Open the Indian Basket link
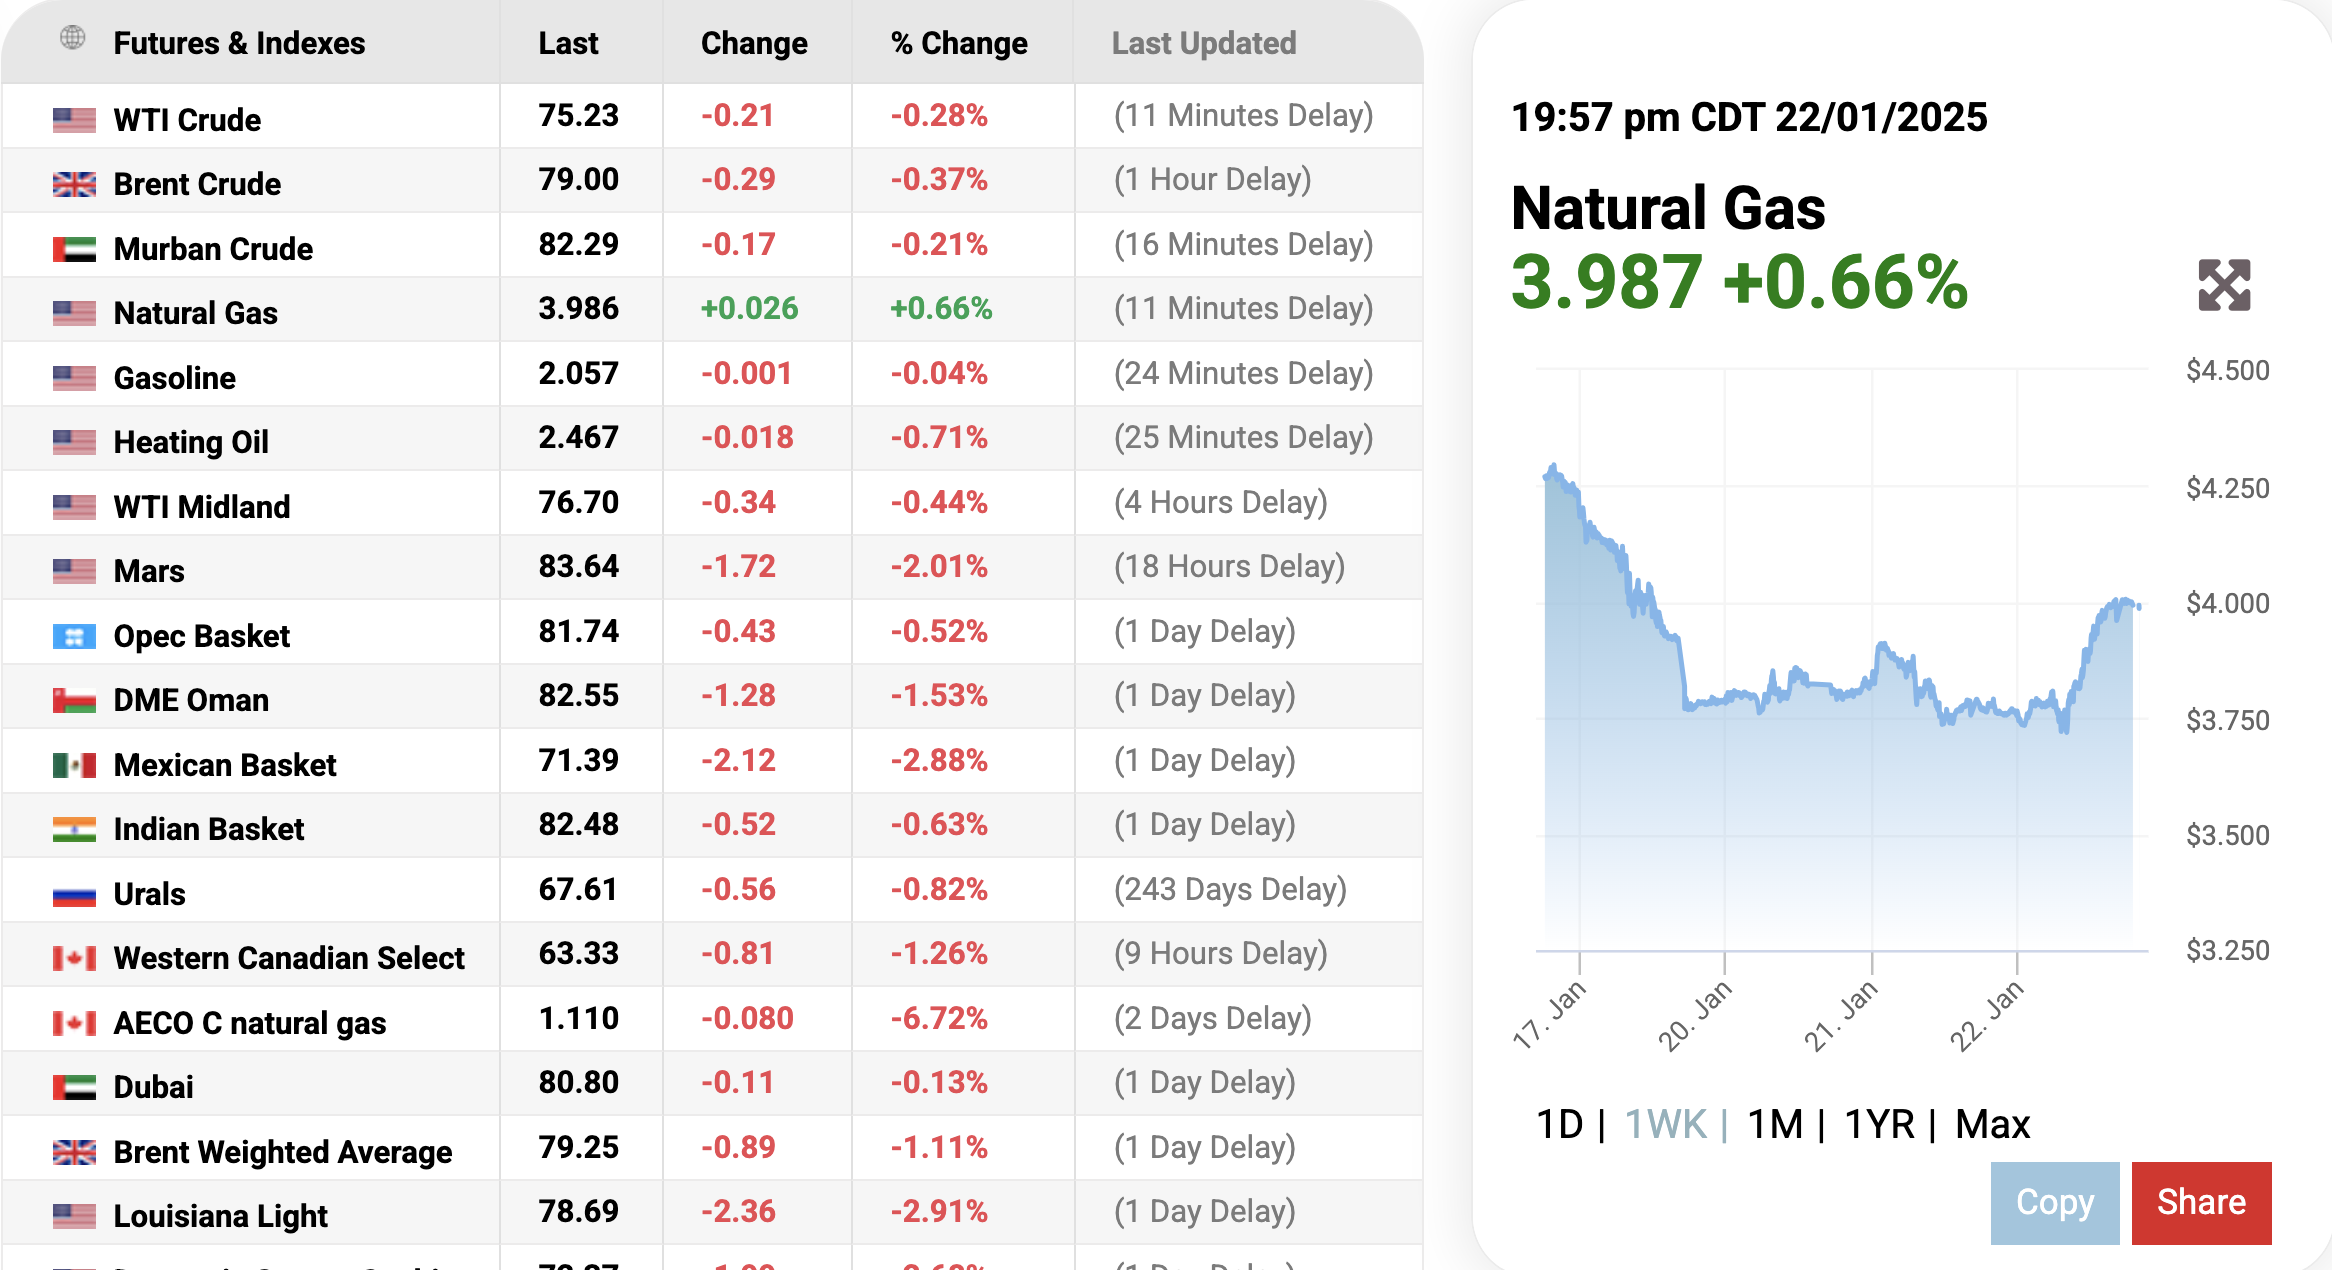 click(209, 829)
